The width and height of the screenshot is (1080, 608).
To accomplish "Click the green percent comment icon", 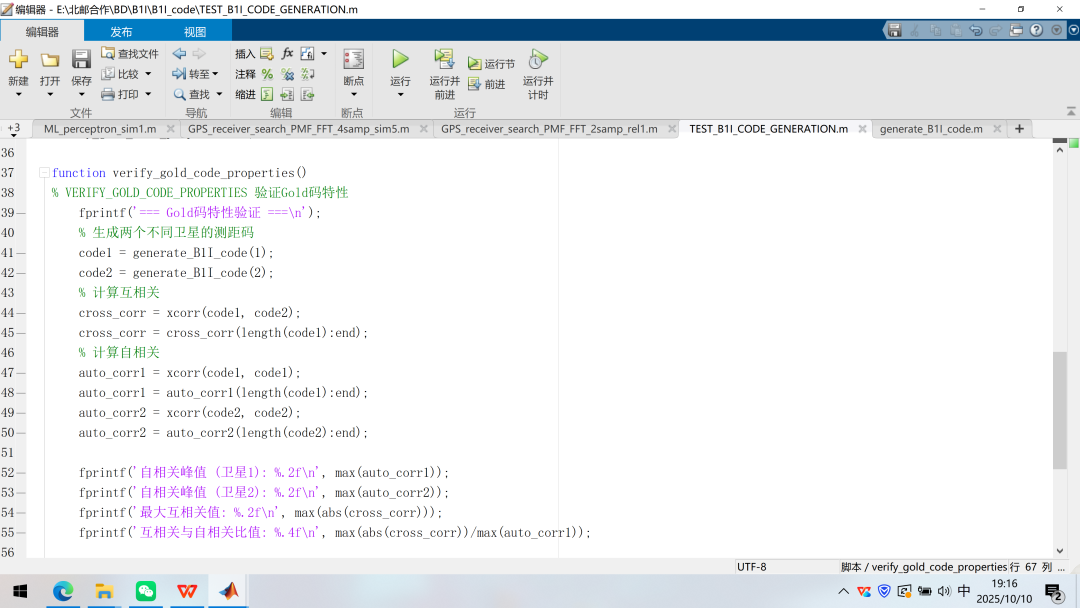I will tap(267, 74).
